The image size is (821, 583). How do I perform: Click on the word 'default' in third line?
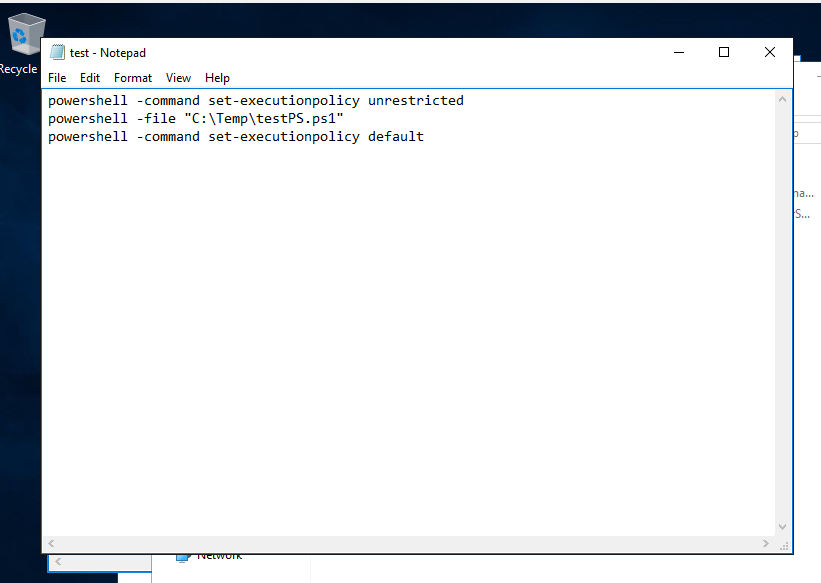[x=396, y=137]
